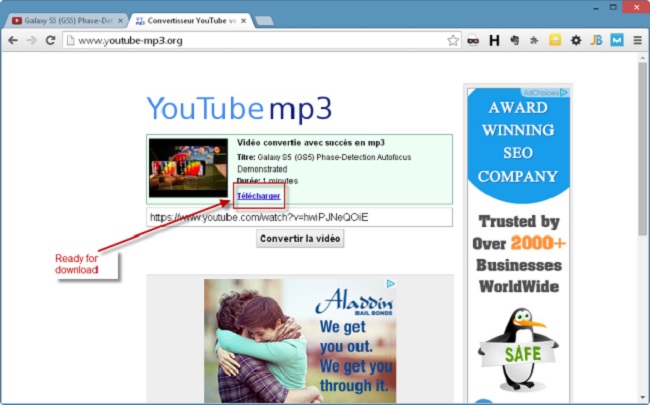Click the SAFE penguin ad image
Screen dimensions: 650x405
pos(519,349)
